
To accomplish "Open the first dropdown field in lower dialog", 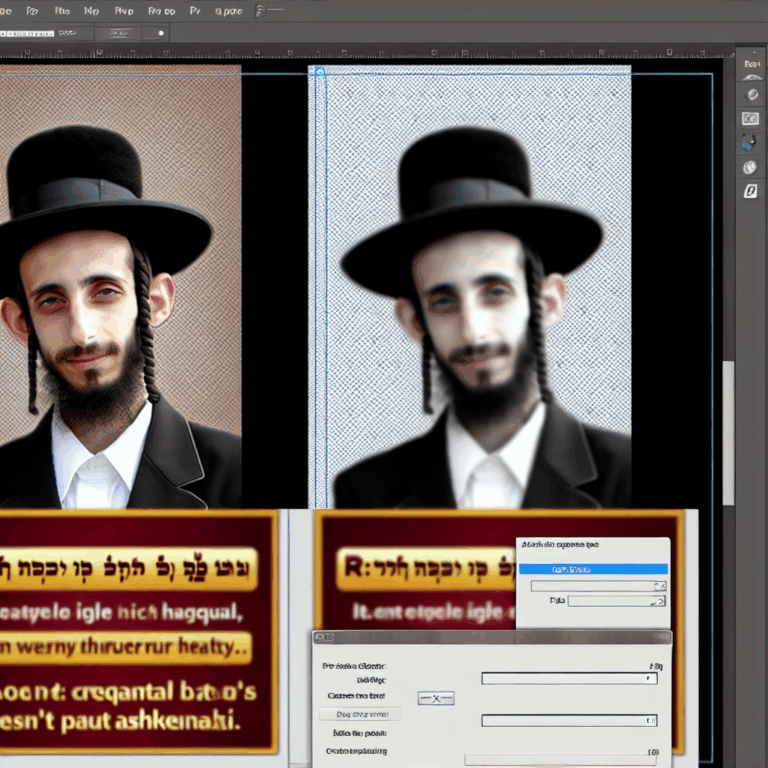I will [568, 678].
